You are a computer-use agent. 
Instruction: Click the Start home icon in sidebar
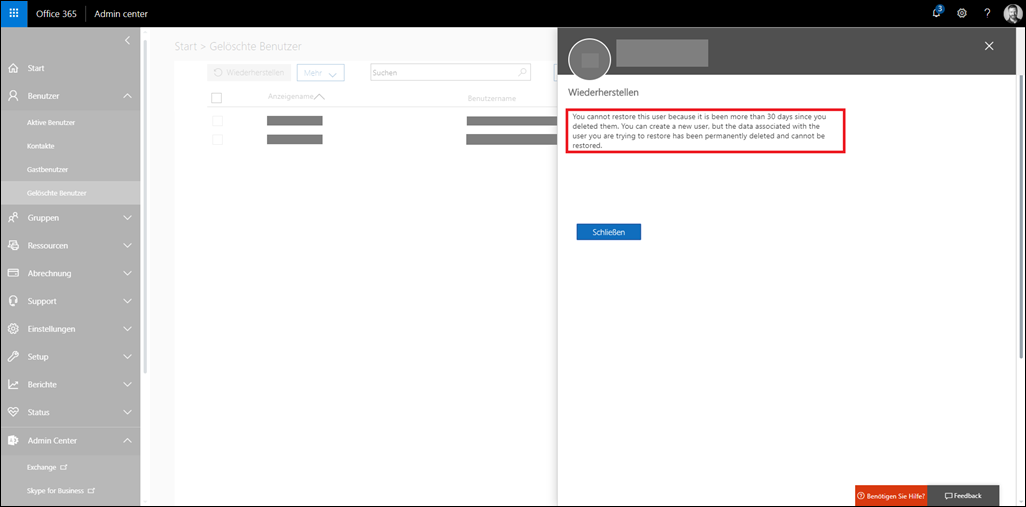pos(13,68)
